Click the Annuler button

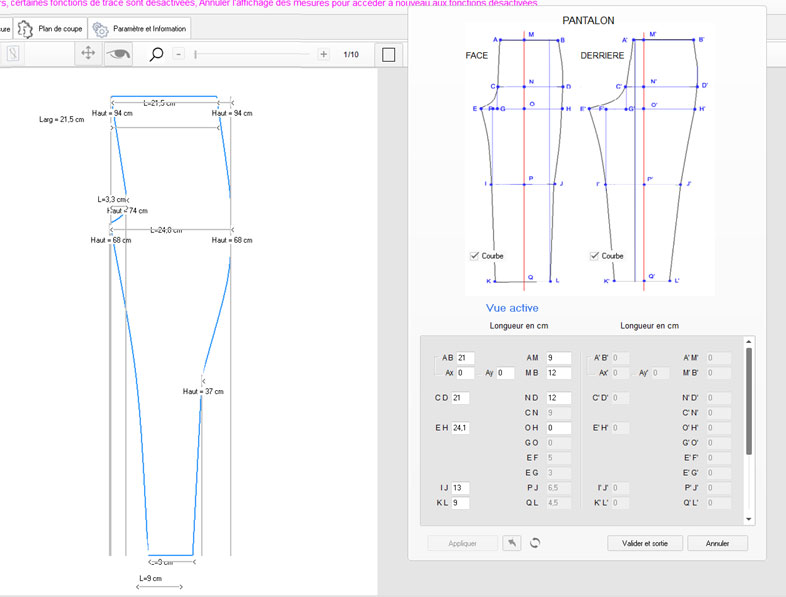pos(717,543)
